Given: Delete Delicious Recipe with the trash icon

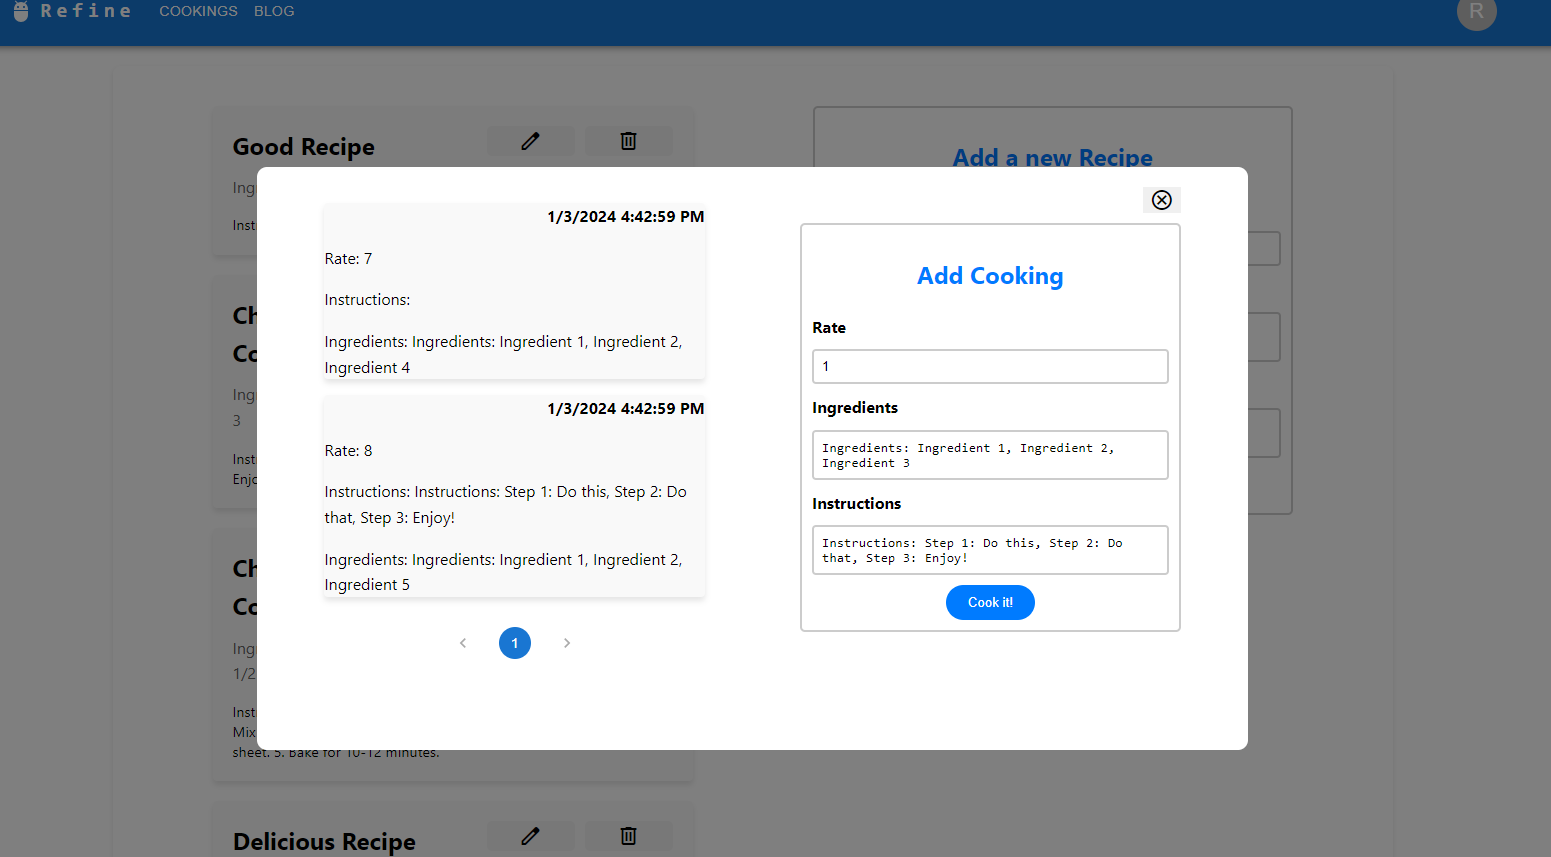Looking at the screenshot, I should point(628,835).
